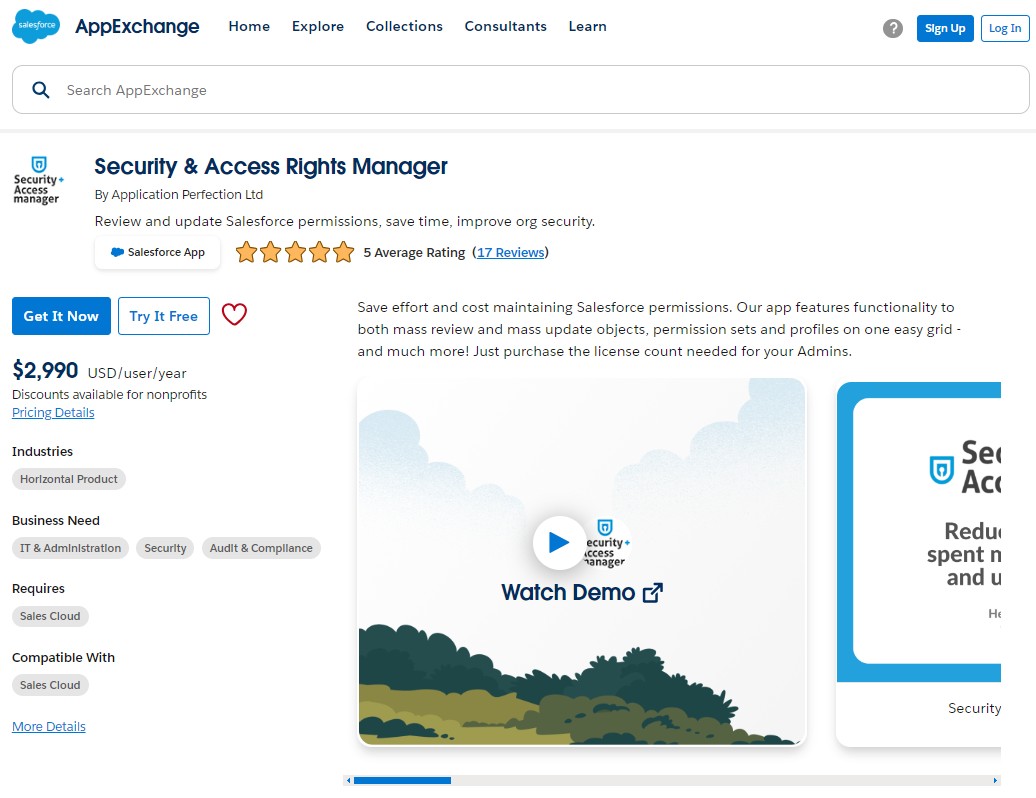
Task: Click the search magnifier icon
Action: pos(40,89)
